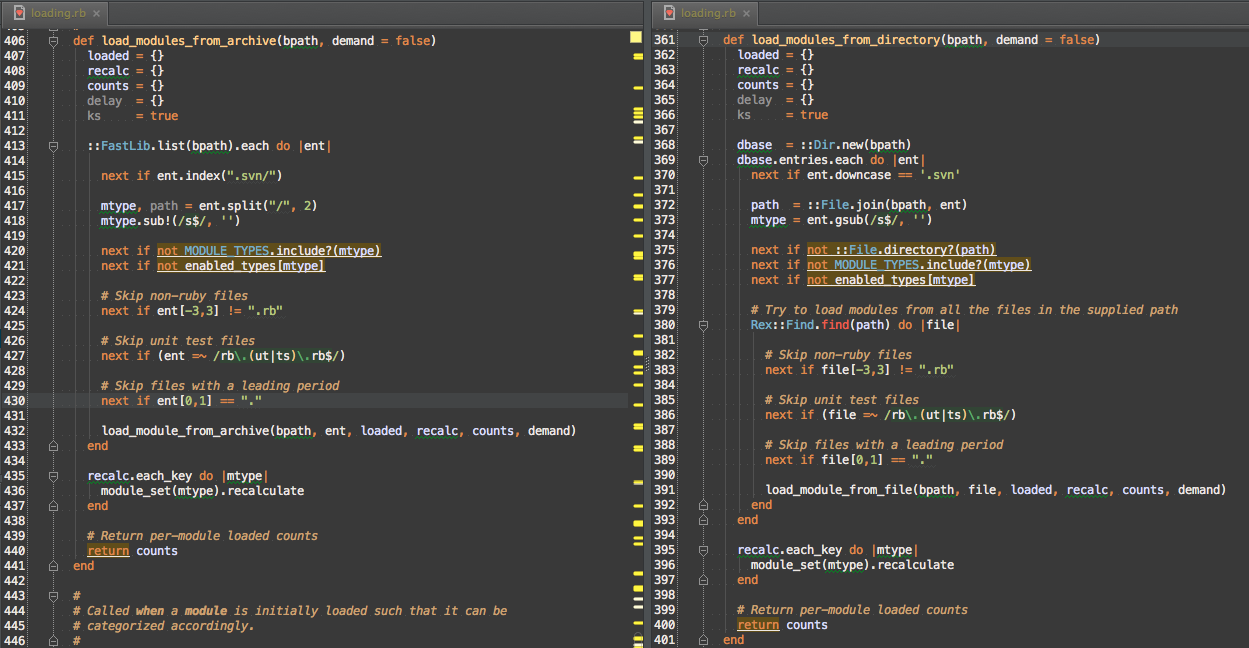The height and width of the screenshot is (648, 1249).
Task: Click the ::Dir.new(bpath) expression
Action: [854, 145]
